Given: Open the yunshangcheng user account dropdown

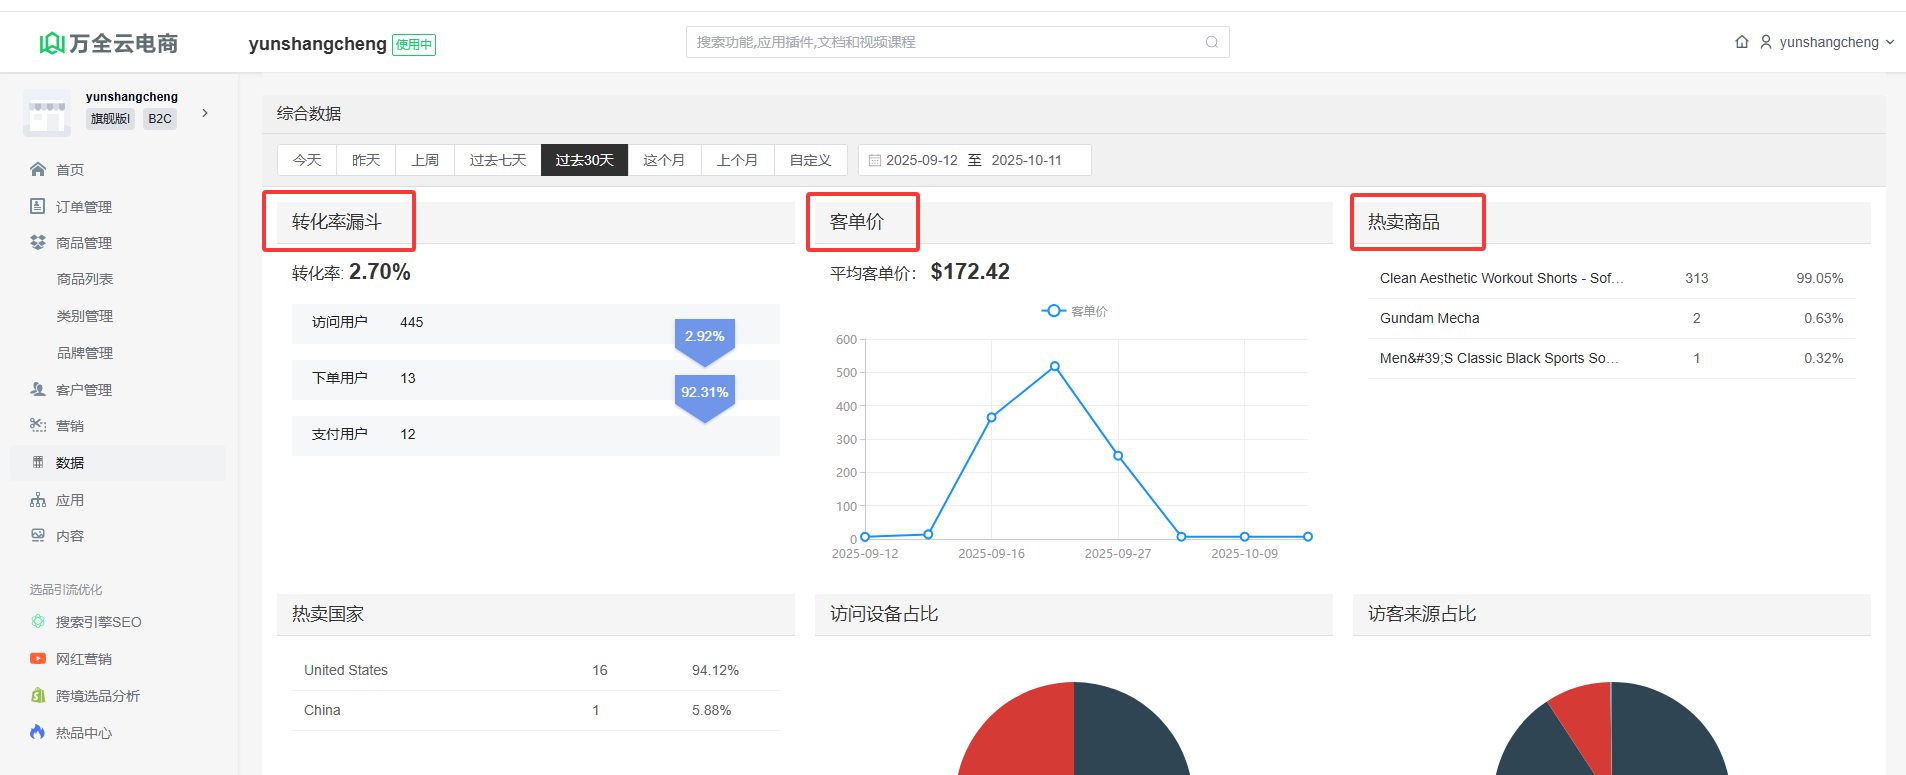Looking at the screenshot, I should tap(1828, 42).
